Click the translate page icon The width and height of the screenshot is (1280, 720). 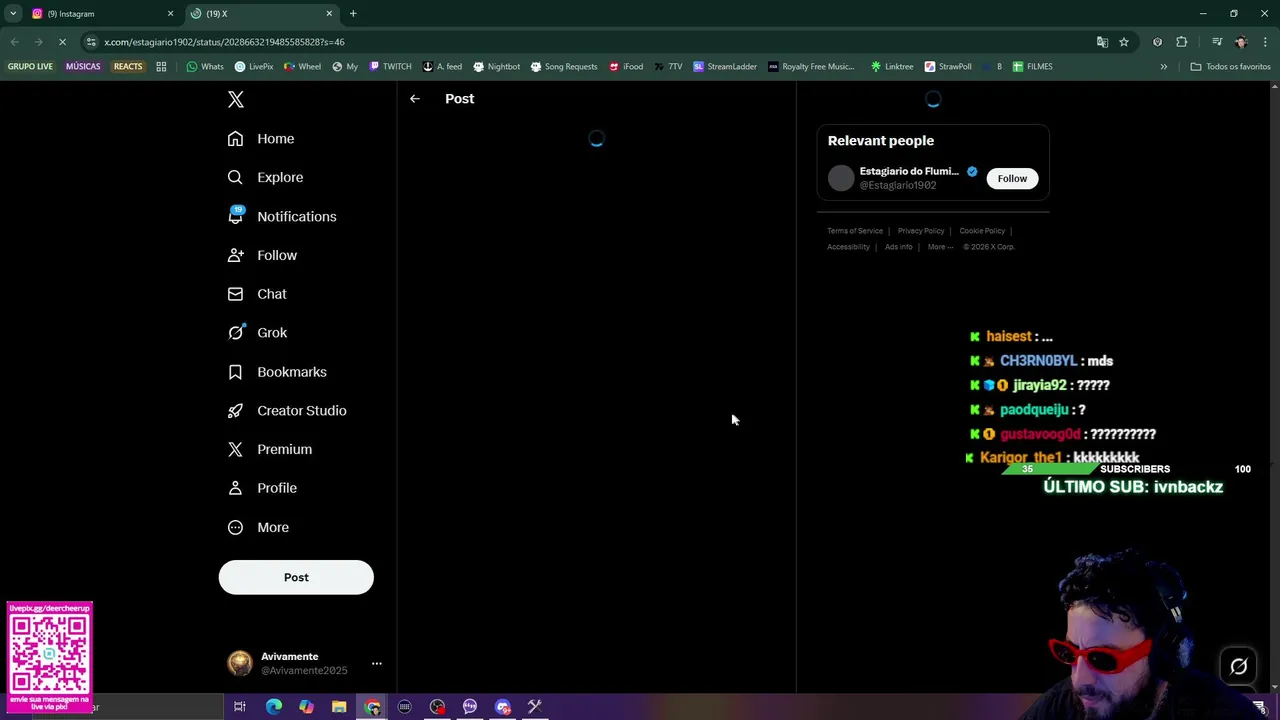click(1102, 42)
